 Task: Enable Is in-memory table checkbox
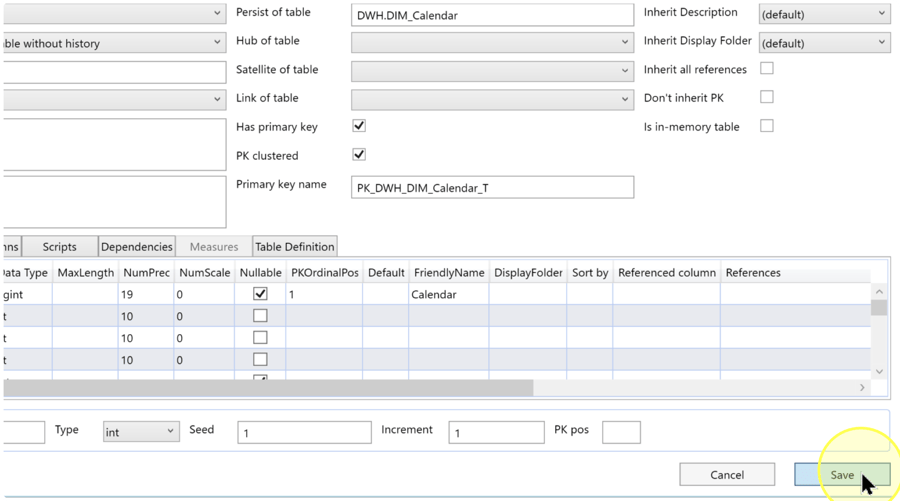point(766,126)
